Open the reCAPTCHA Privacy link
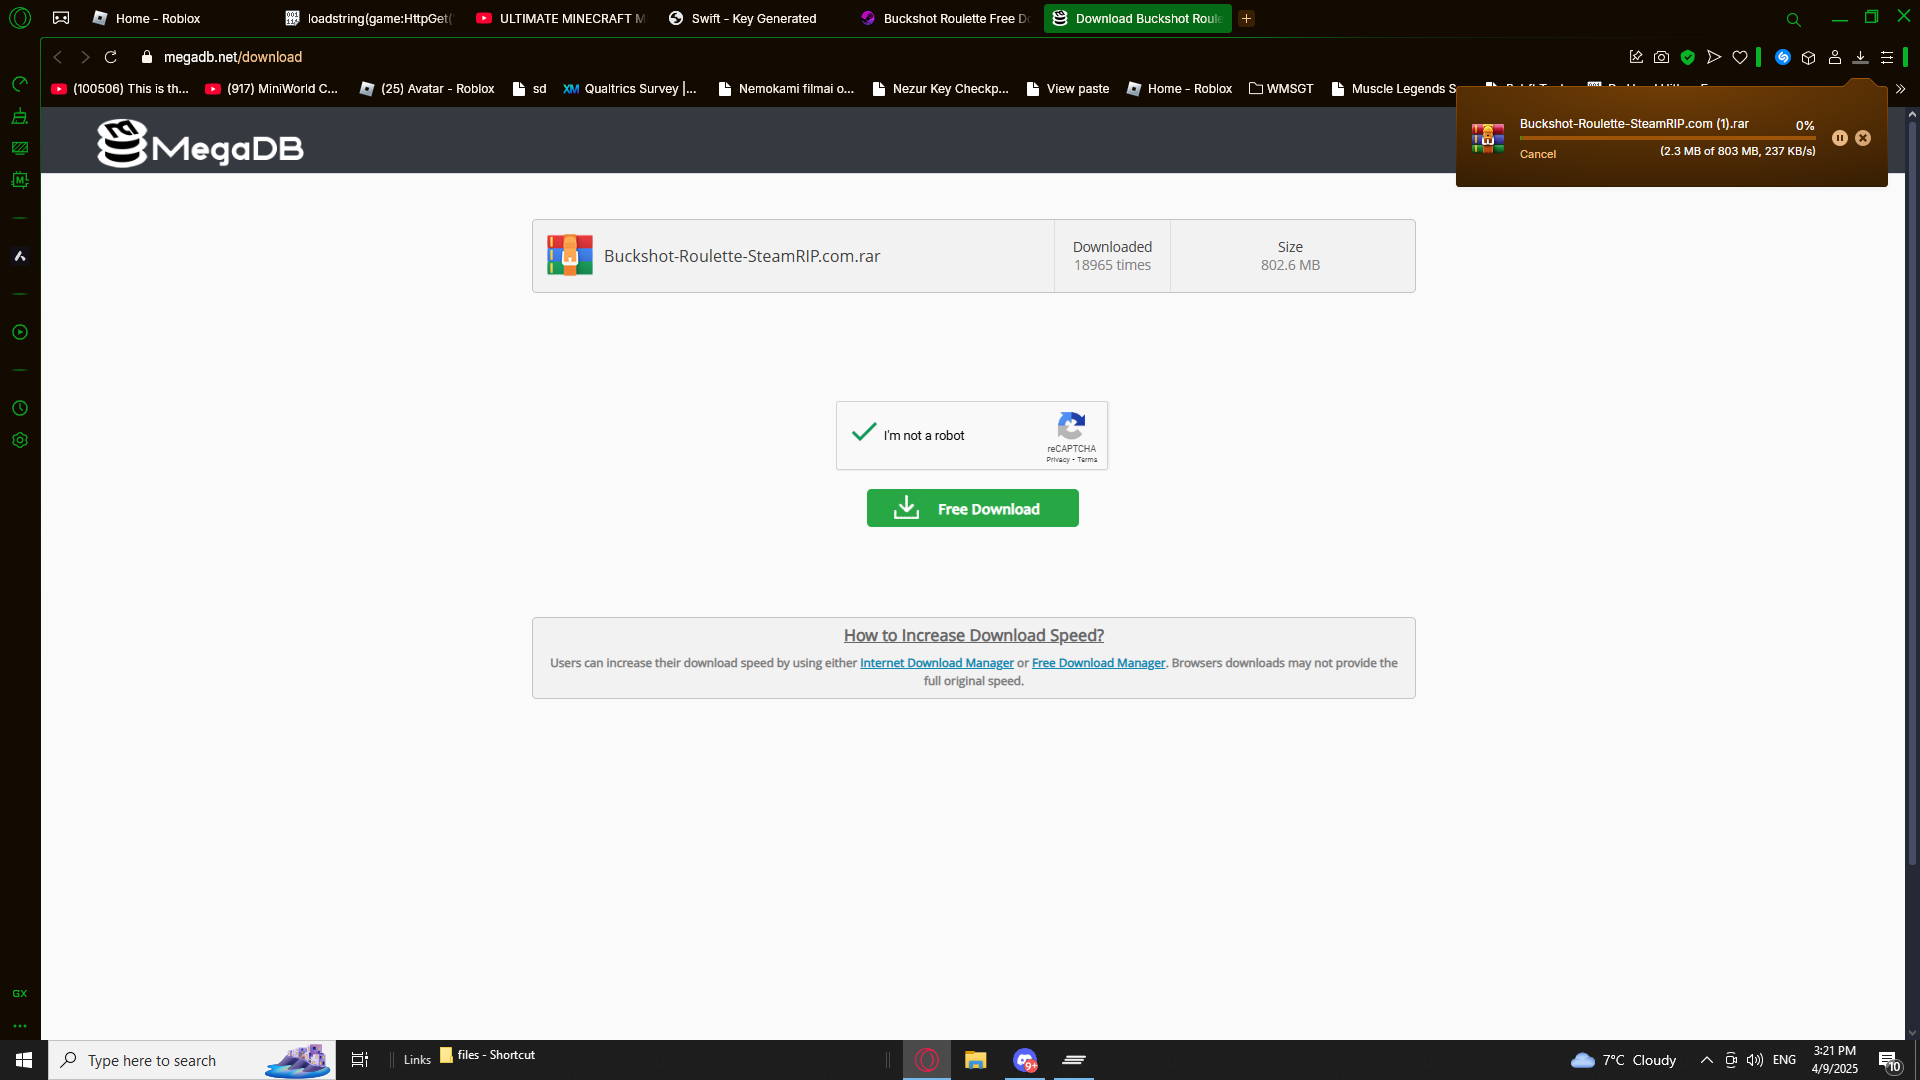This screenshot has height=1080, width=1920. (1058, 460)
